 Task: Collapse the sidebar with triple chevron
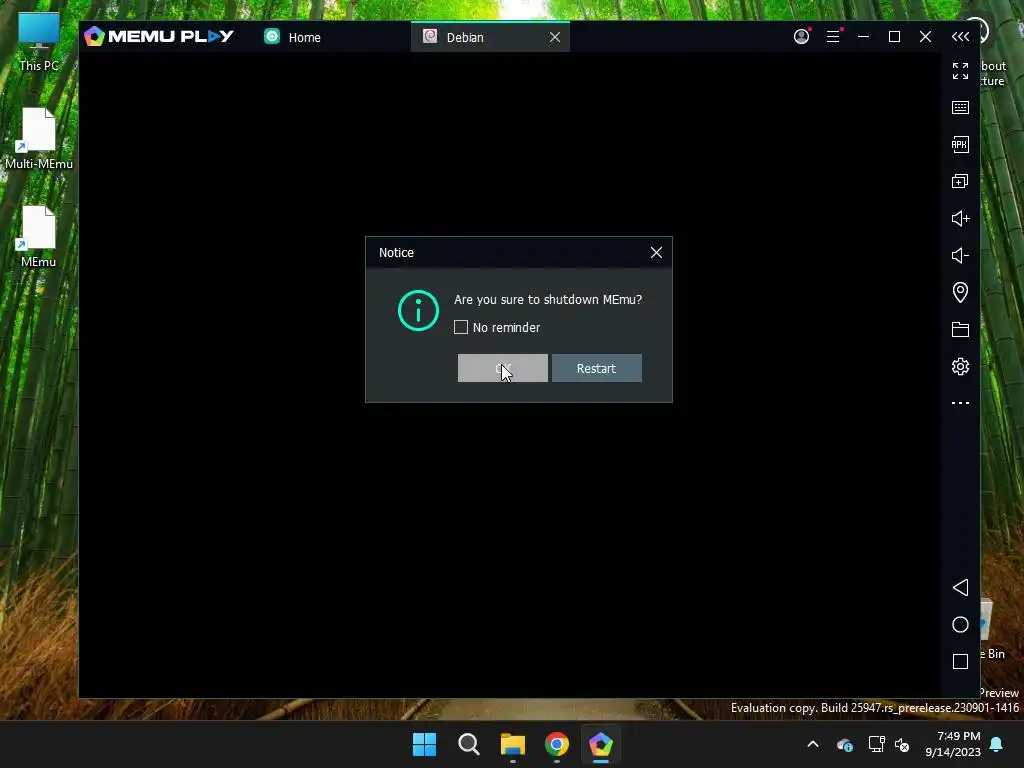[x=960, y=37]
